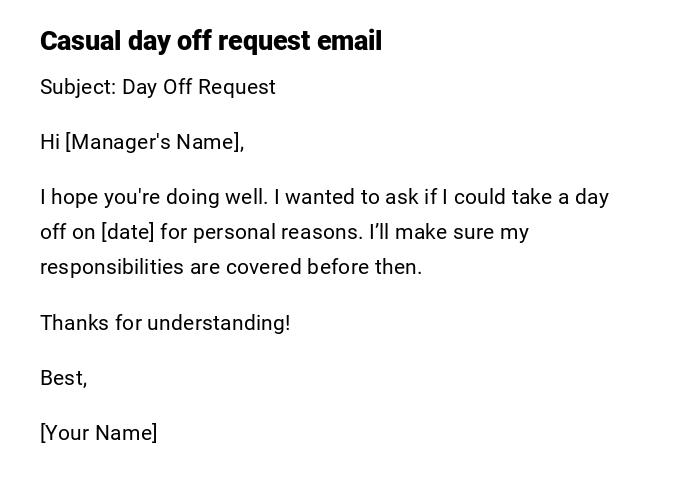
Task: Click the 'Thanks for understanding!' line
Action: 165,323
